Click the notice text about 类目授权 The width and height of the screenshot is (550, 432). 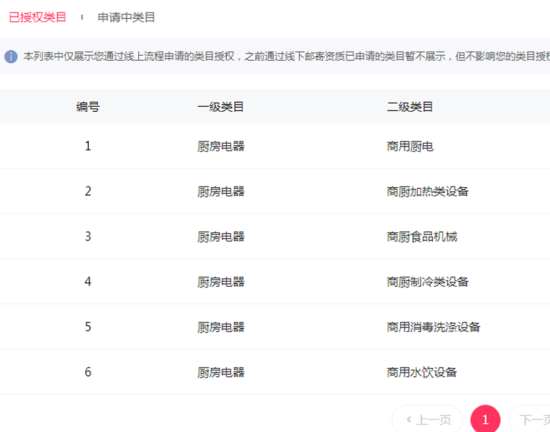tap(286, 56)
